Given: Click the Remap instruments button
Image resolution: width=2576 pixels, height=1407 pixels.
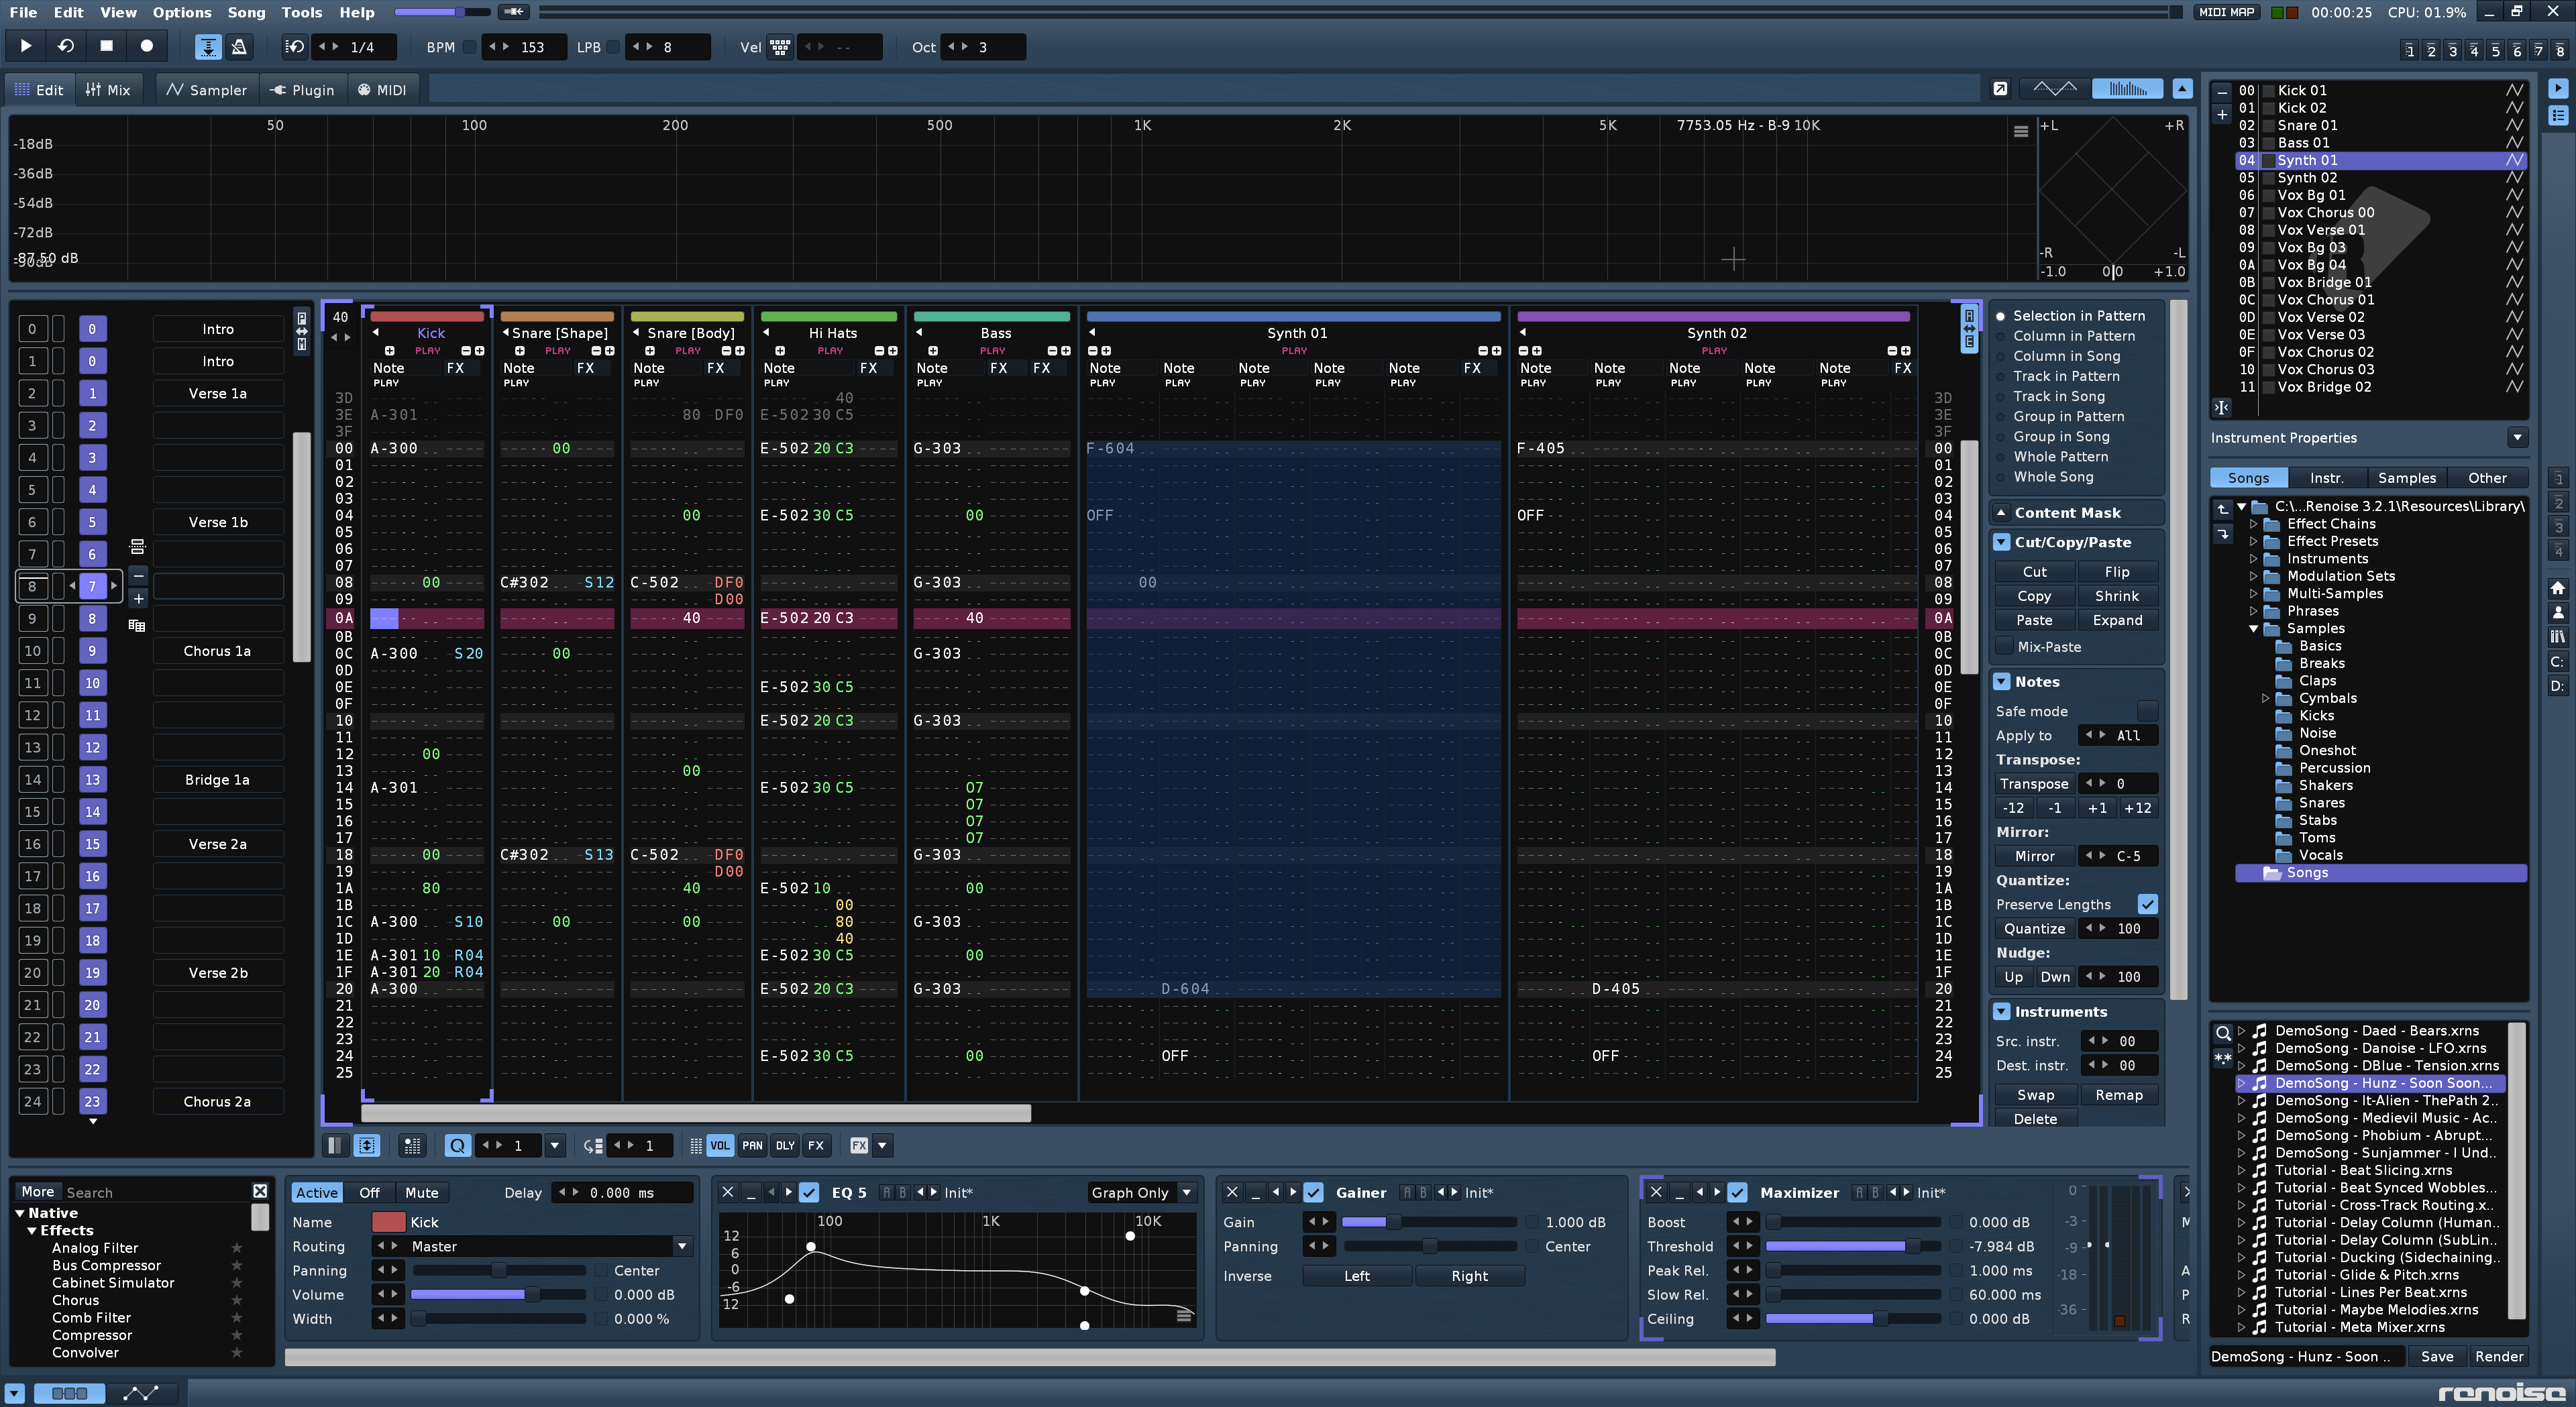Looking at the screenshot, I should pos(2118,1095).
